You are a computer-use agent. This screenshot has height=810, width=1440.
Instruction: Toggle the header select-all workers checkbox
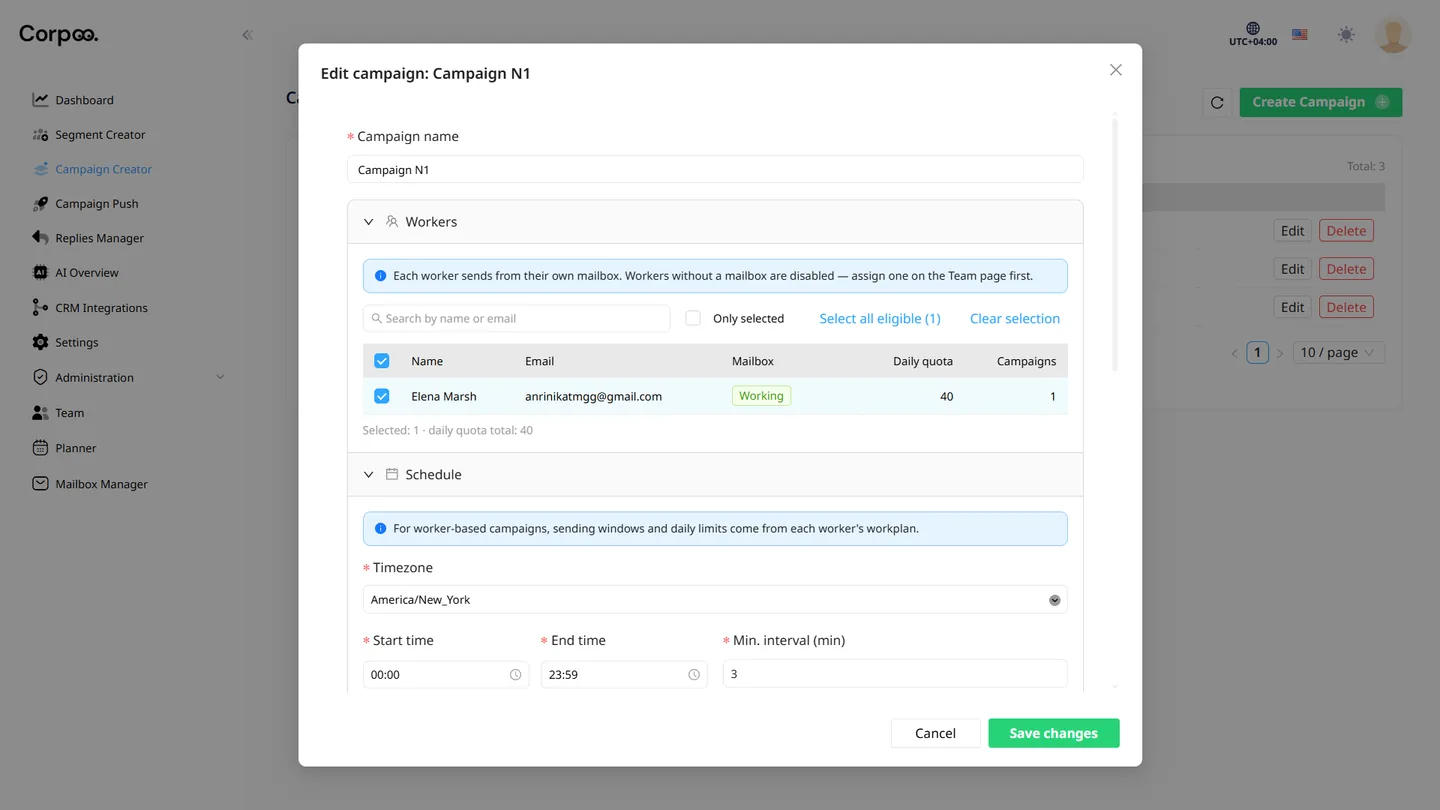tap(382, 361)
